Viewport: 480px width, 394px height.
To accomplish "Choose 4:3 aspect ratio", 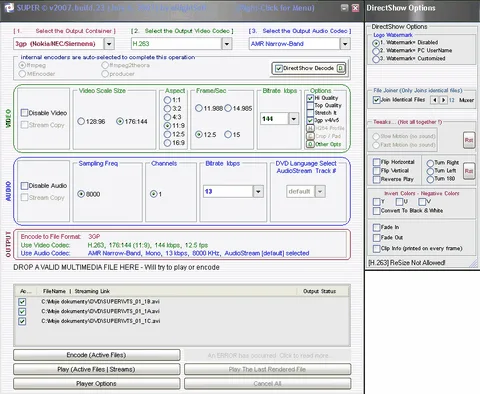I will 168,117.
